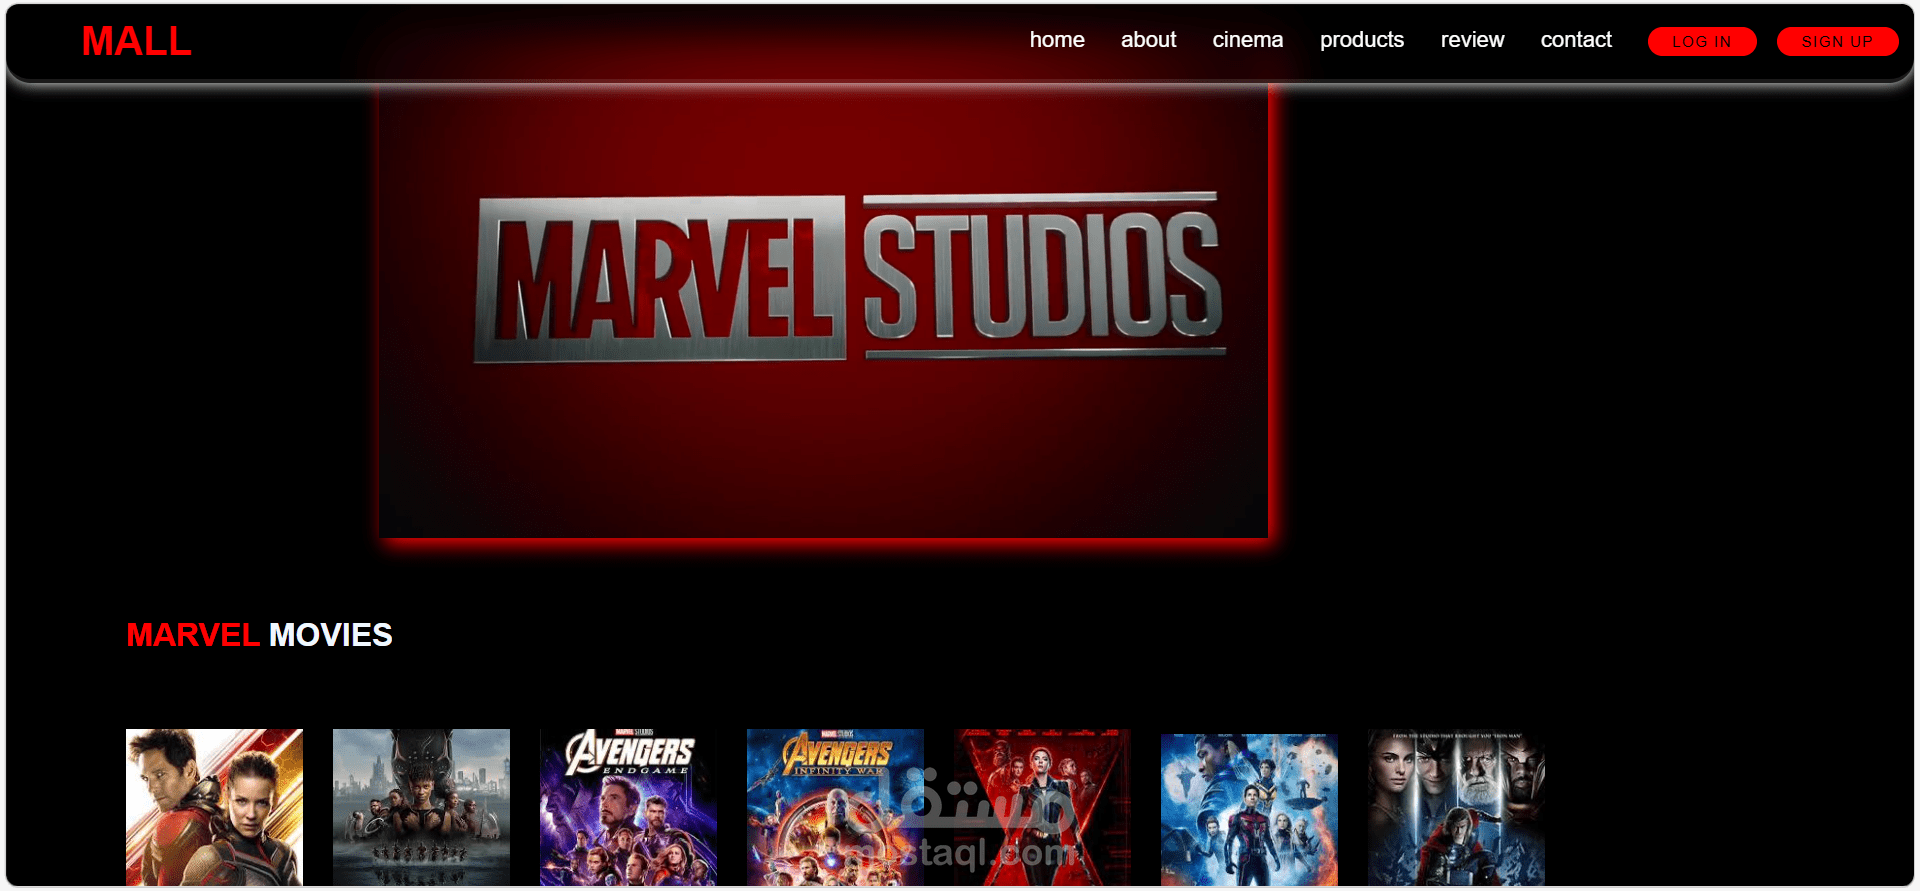Open the contact link

tap(1576, 40)
